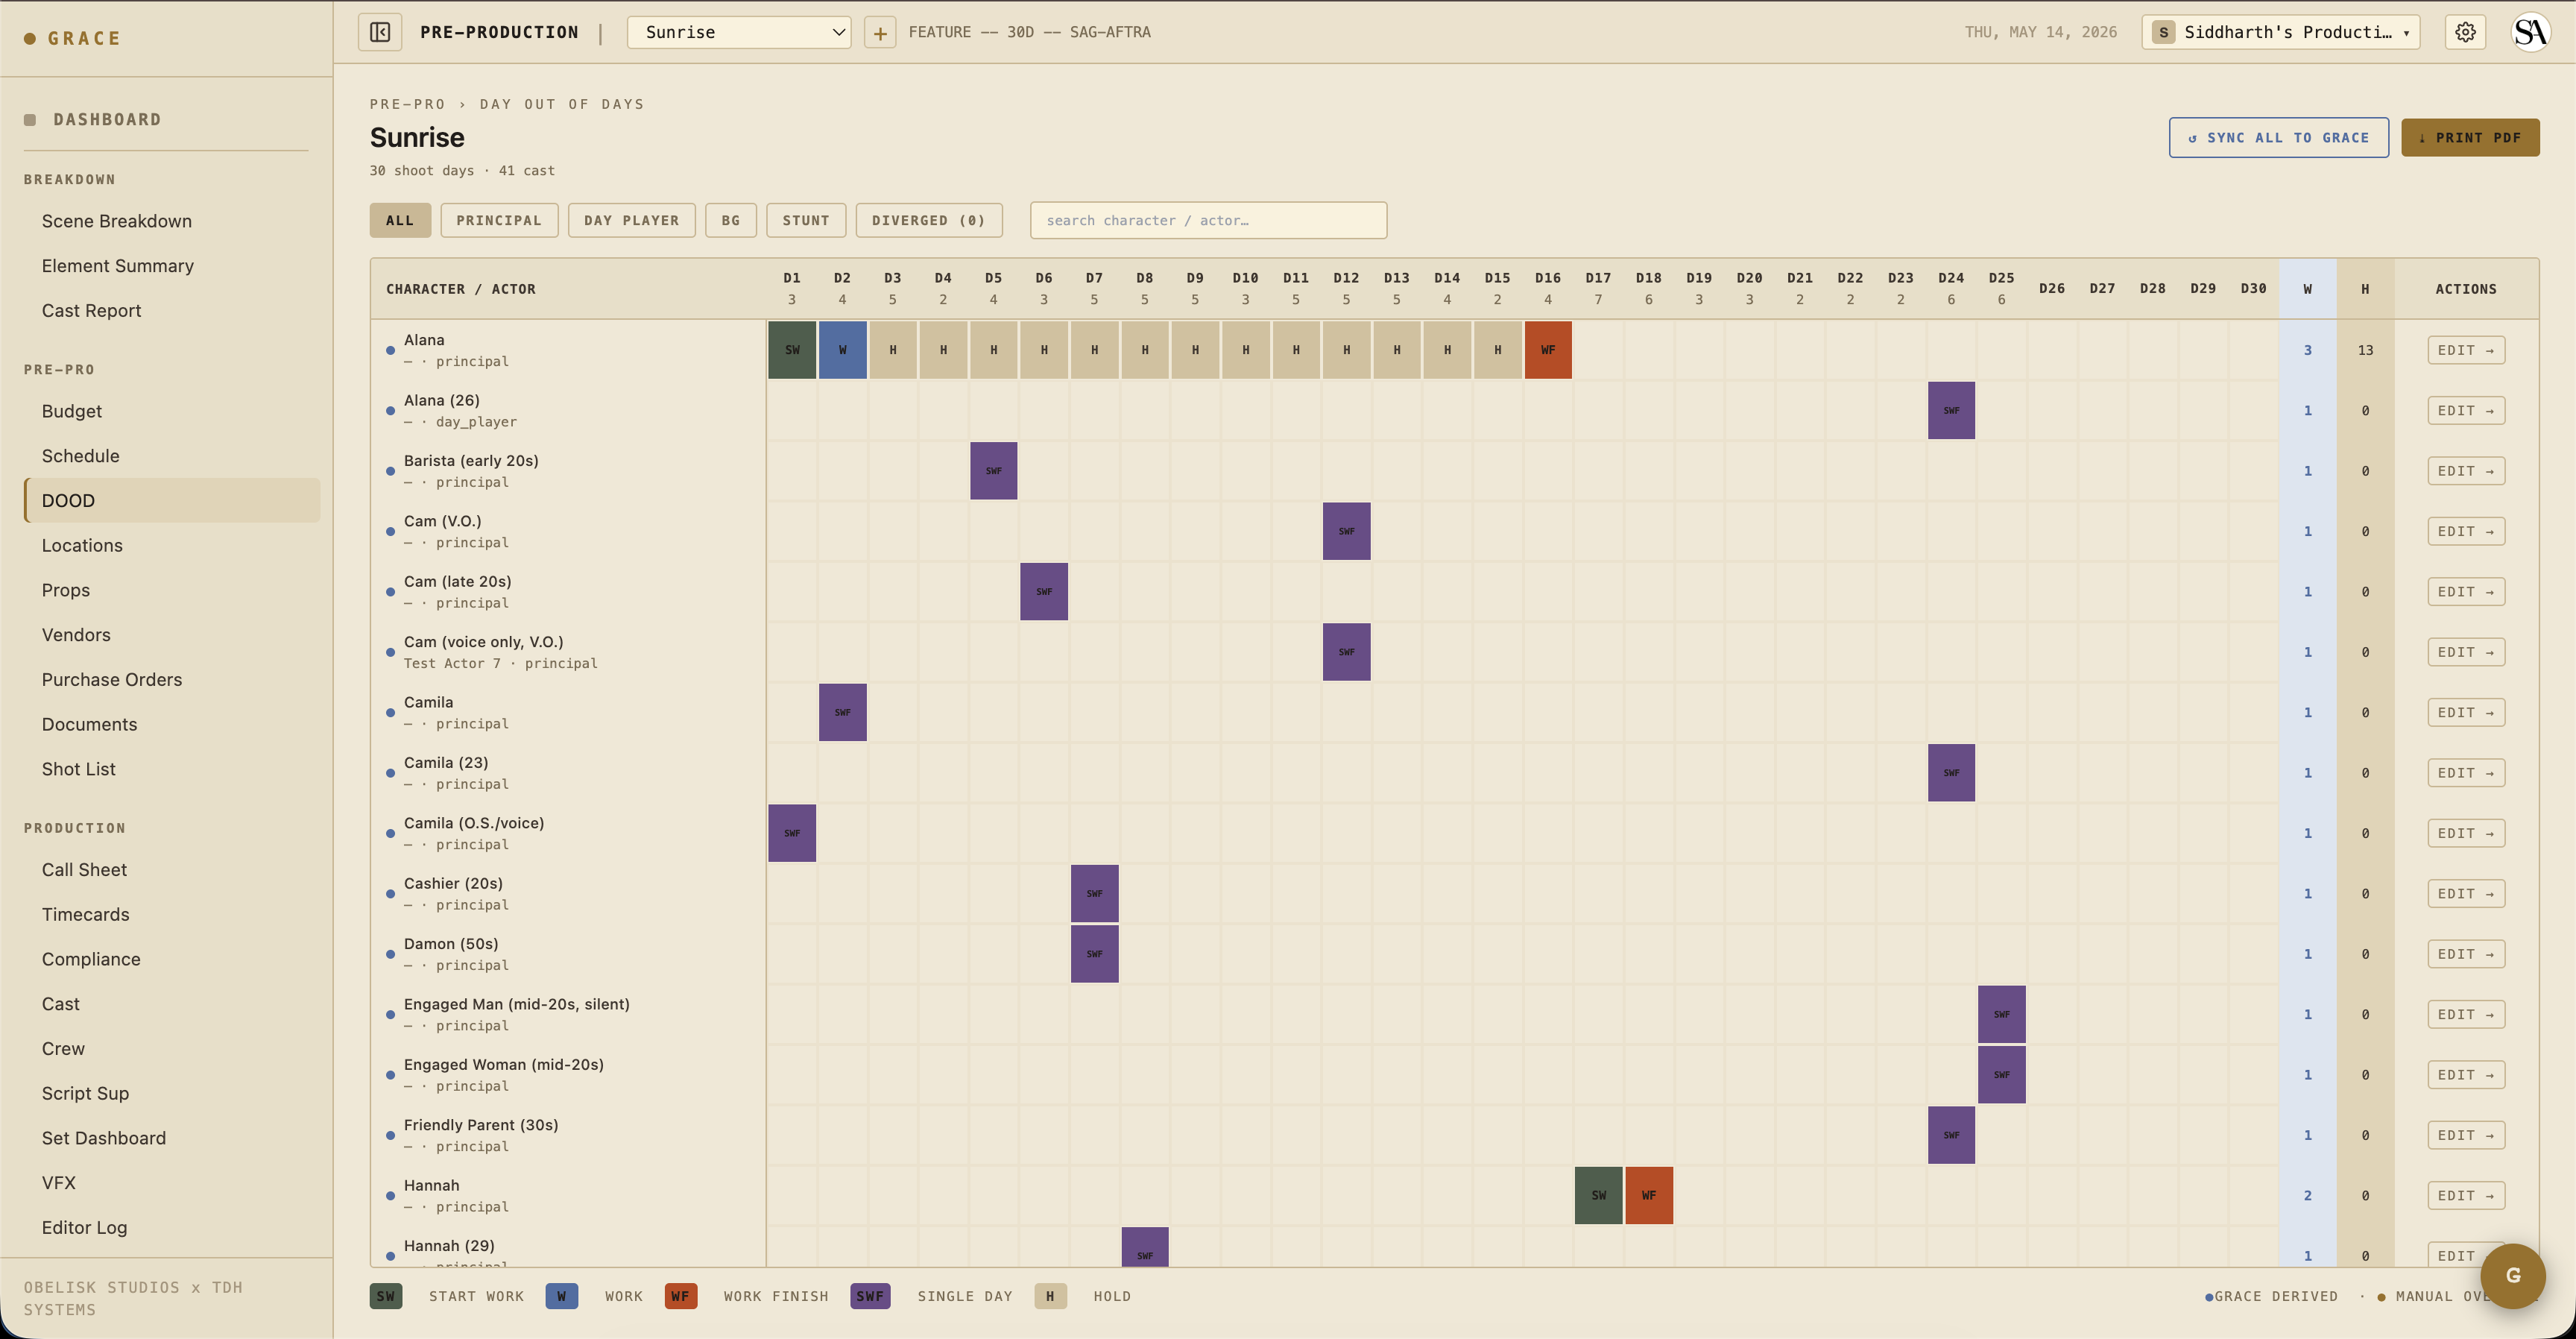
Task: Filter by BG cast
Action: [x=731, y=220]
